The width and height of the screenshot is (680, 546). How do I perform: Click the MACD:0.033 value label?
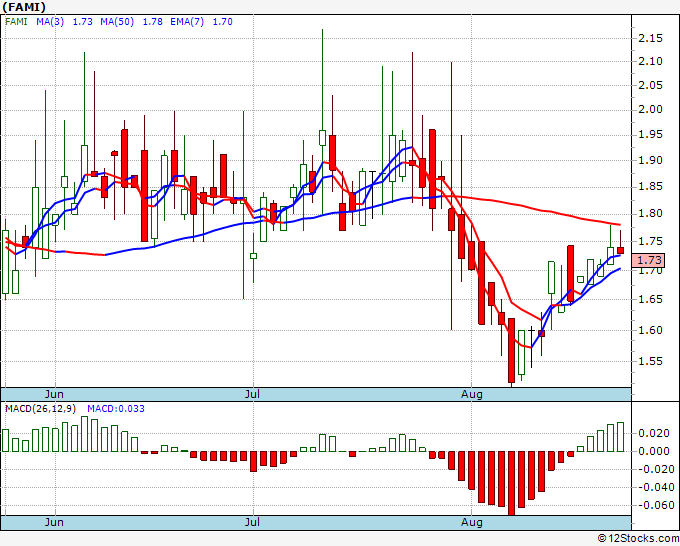click(116, 409)
